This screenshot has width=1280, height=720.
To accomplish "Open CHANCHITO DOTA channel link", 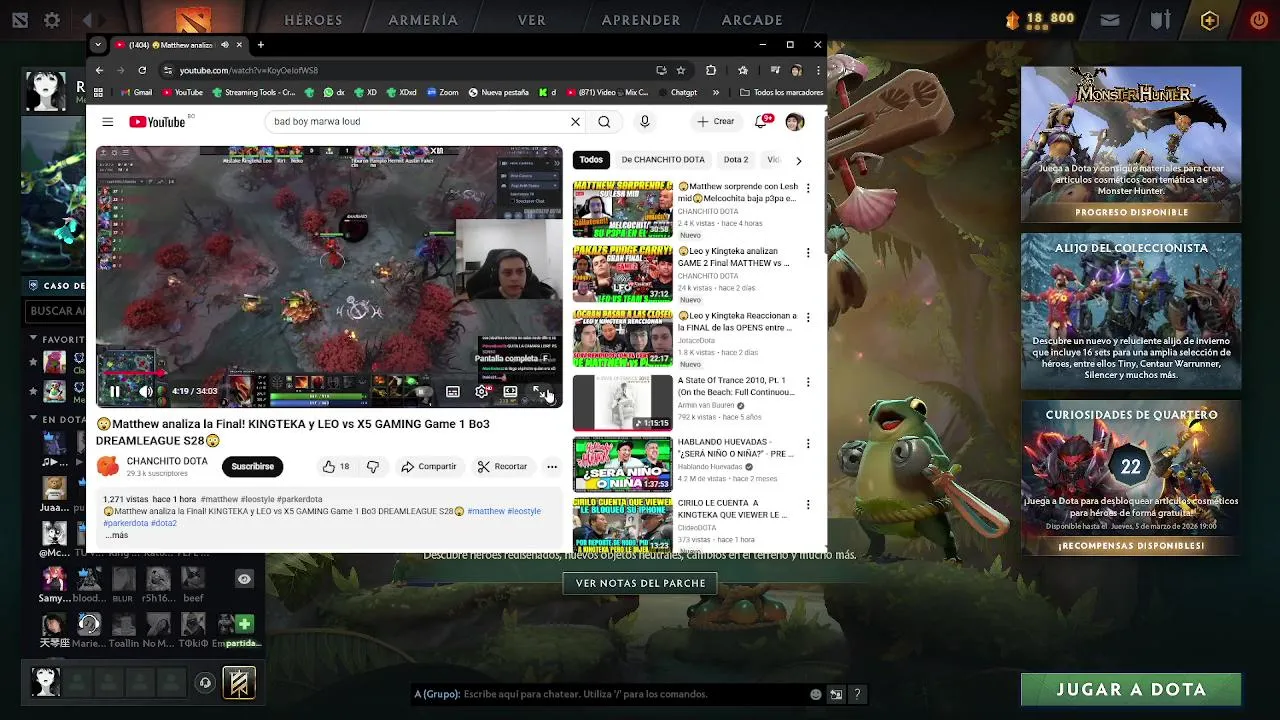I will coord(167,461).
